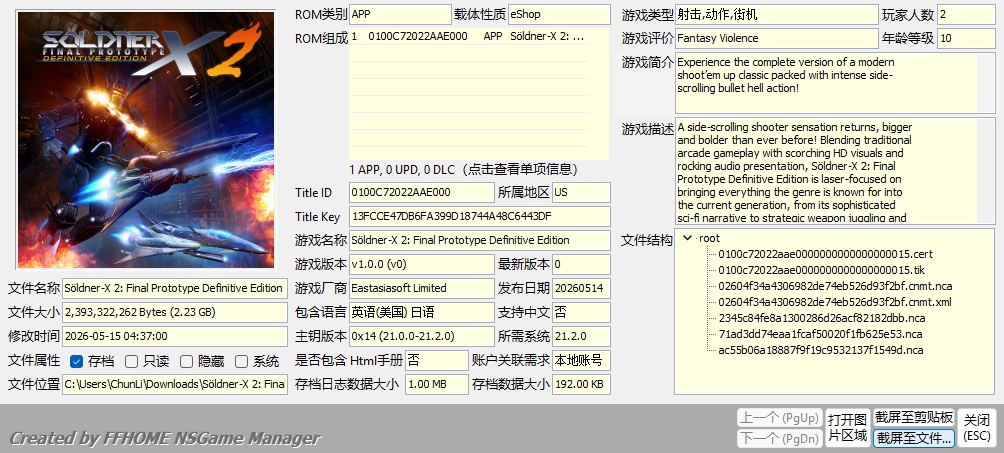Click the 游戏简介 intro text box
1004x453 pixels.
point(835,83)
